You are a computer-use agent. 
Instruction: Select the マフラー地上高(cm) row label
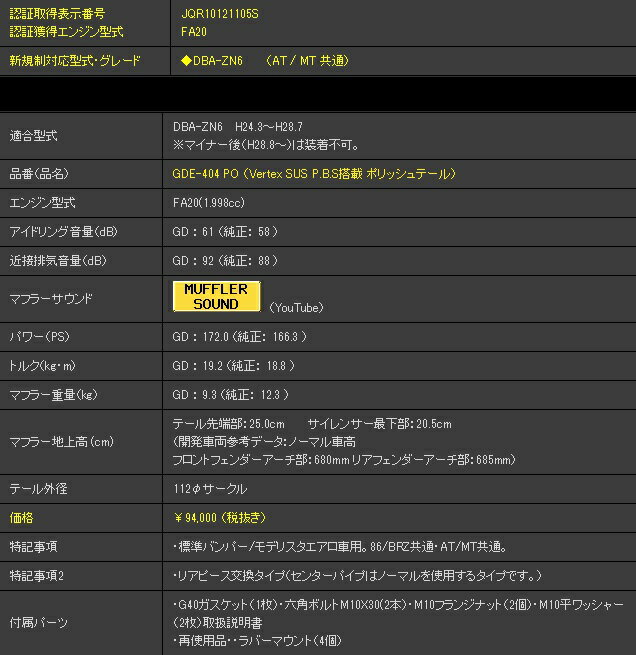58,441
